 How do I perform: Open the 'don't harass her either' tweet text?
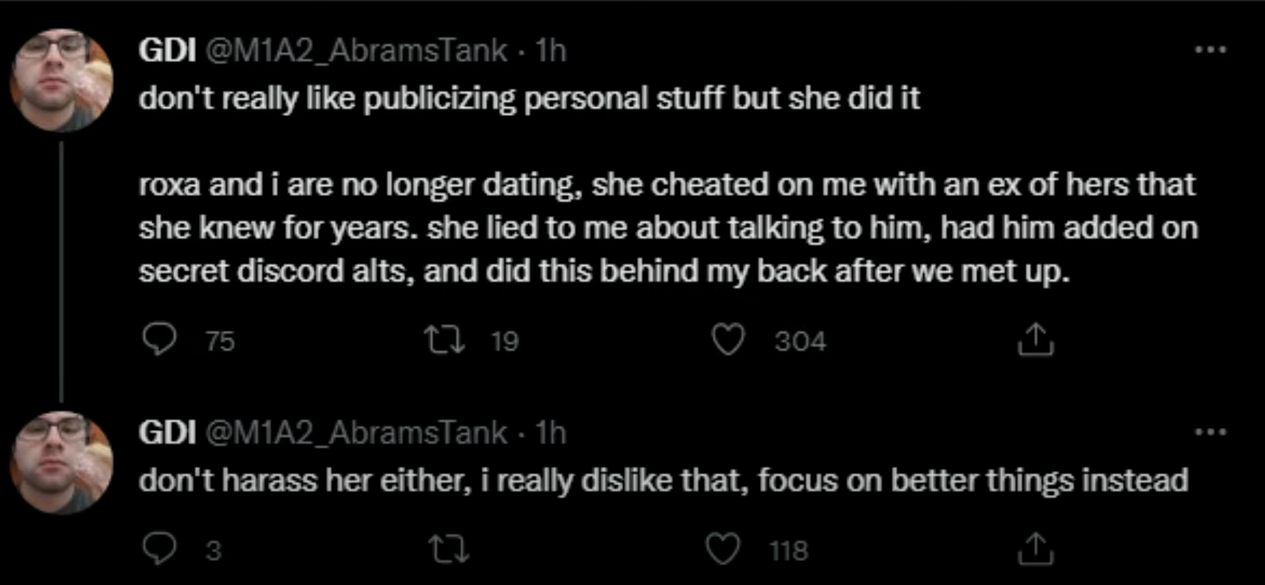[663, 481]
